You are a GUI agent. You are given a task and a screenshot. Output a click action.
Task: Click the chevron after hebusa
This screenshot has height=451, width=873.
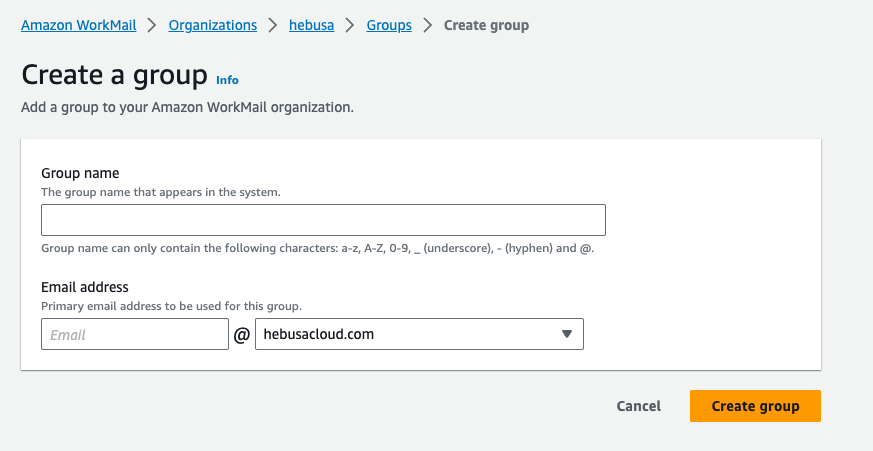(x=351, y=25)
